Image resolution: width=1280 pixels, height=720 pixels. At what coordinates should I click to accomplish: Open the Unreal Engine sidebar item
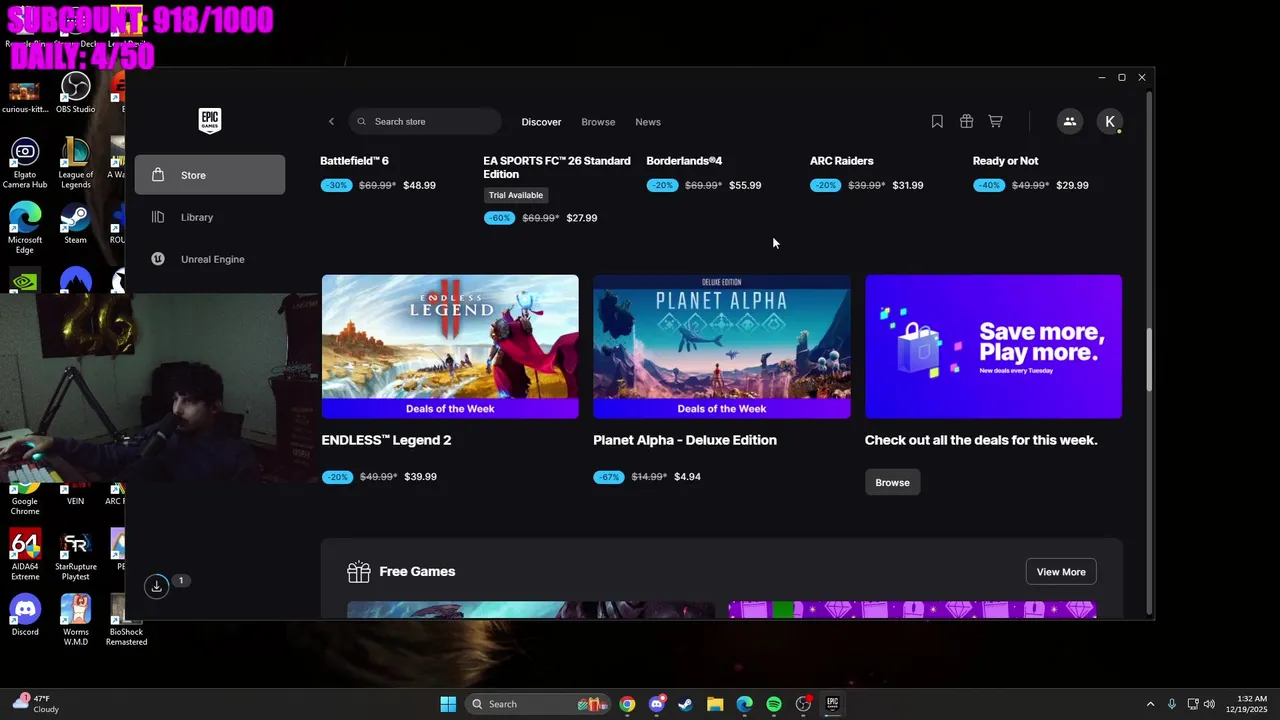[x=210, y=259]
